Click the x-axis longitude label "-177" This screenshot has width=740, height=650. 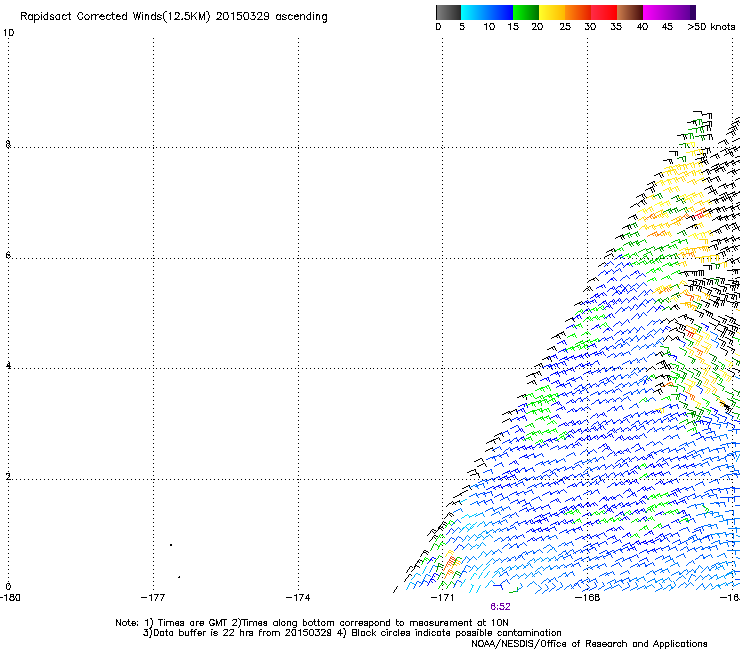click(x=153, y=598)
